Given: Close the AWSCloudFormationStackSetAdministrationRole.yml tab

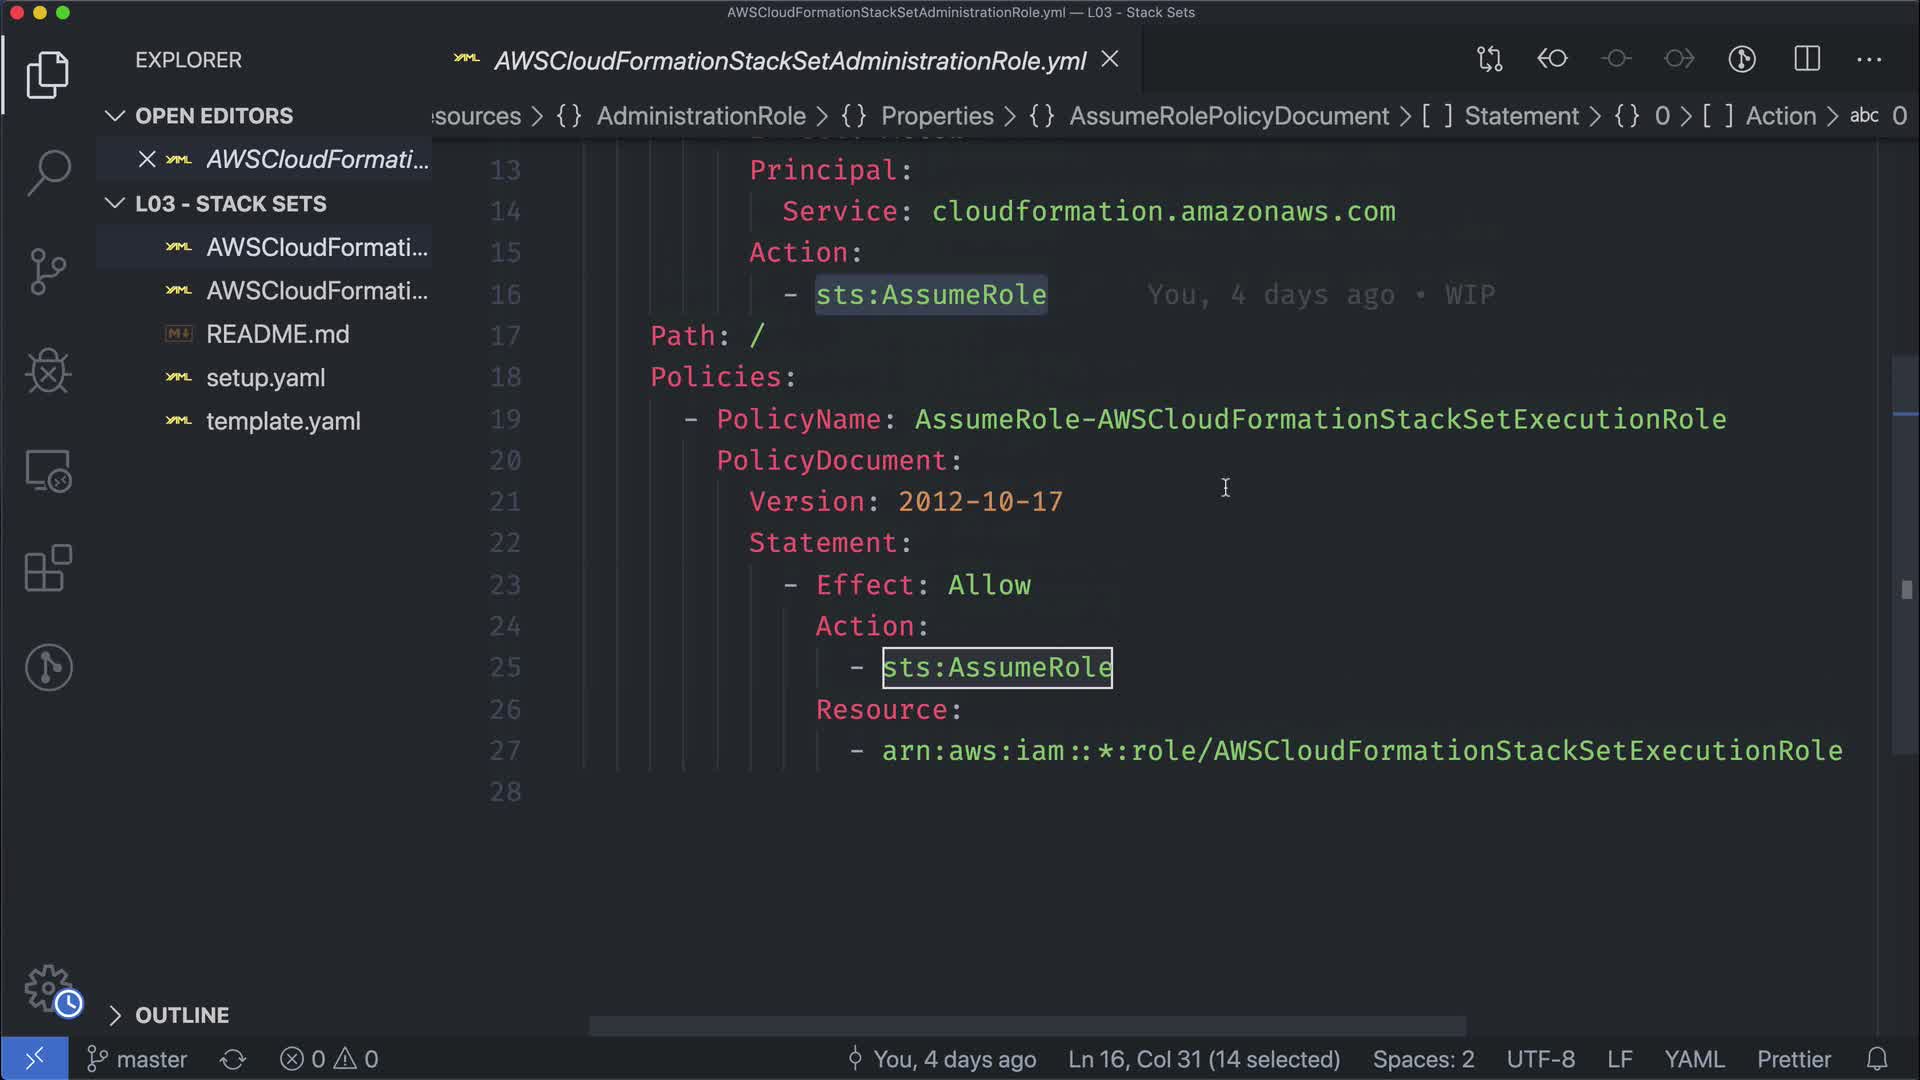Looking at the screenshot, I should [x=1110, y=60].
